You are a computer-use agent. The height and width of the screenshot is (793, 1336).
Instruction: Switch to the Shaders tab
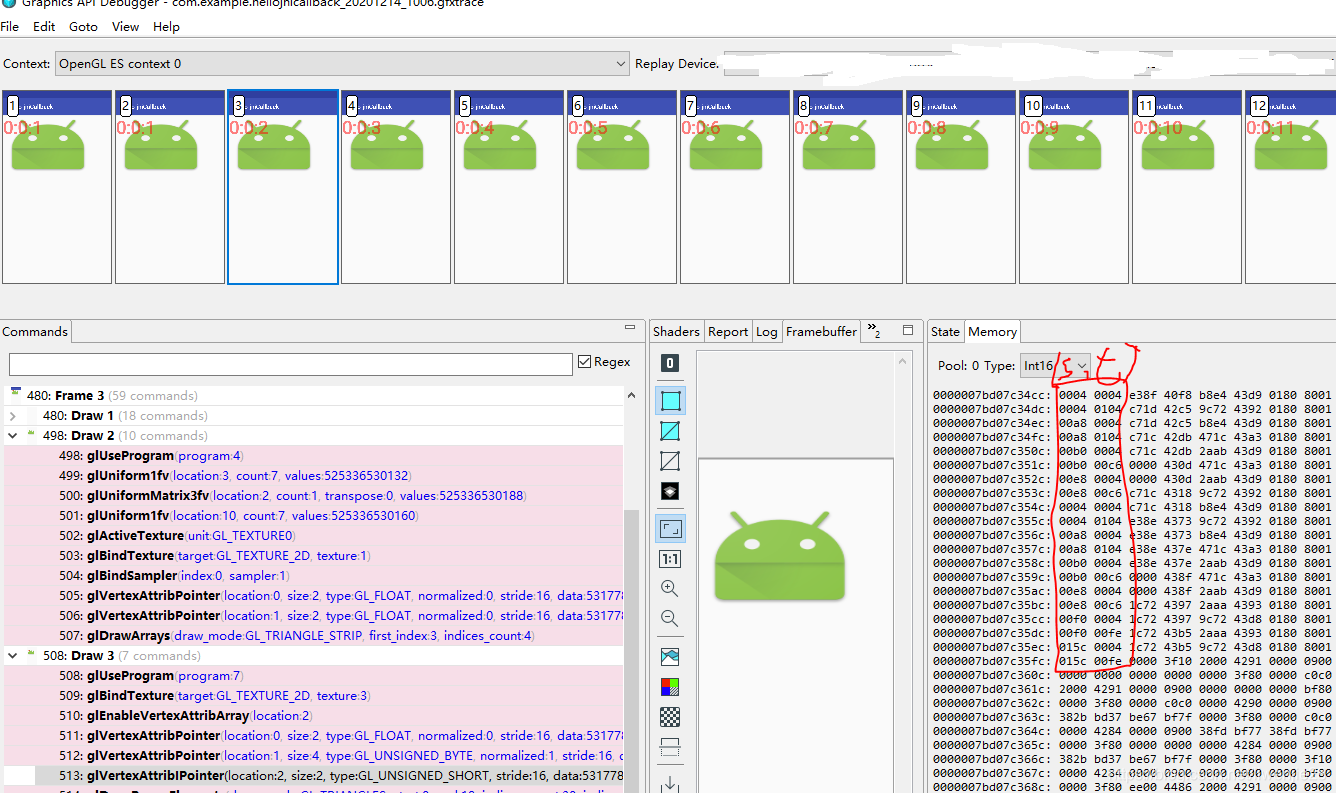pyautogui.click(x=676, y=331)
